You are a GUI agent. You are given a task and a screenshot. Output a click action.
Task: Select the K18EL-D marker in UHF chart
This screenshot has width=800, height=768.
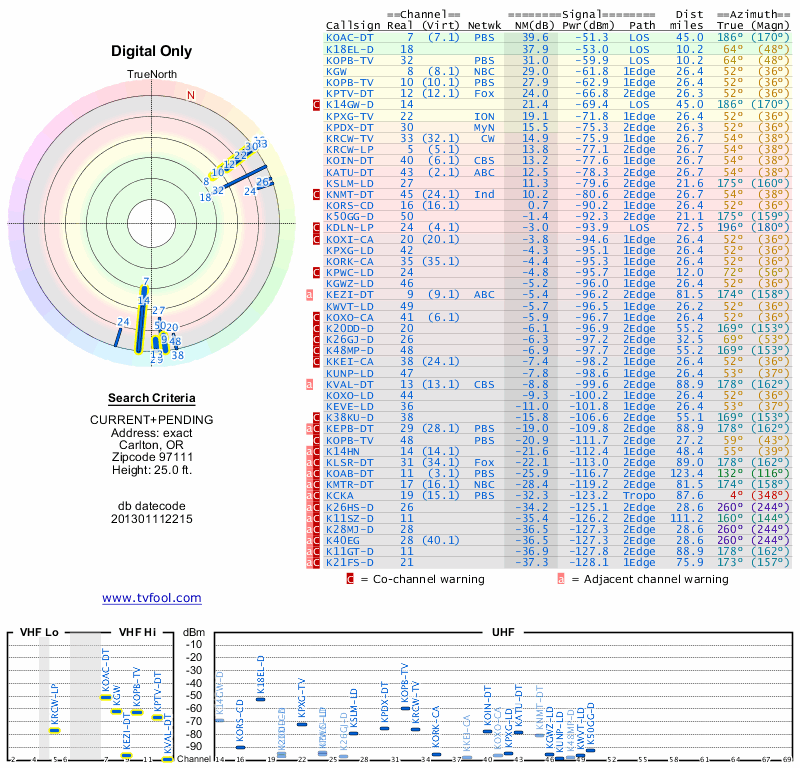pyautogui.click(x=260, y=698)
